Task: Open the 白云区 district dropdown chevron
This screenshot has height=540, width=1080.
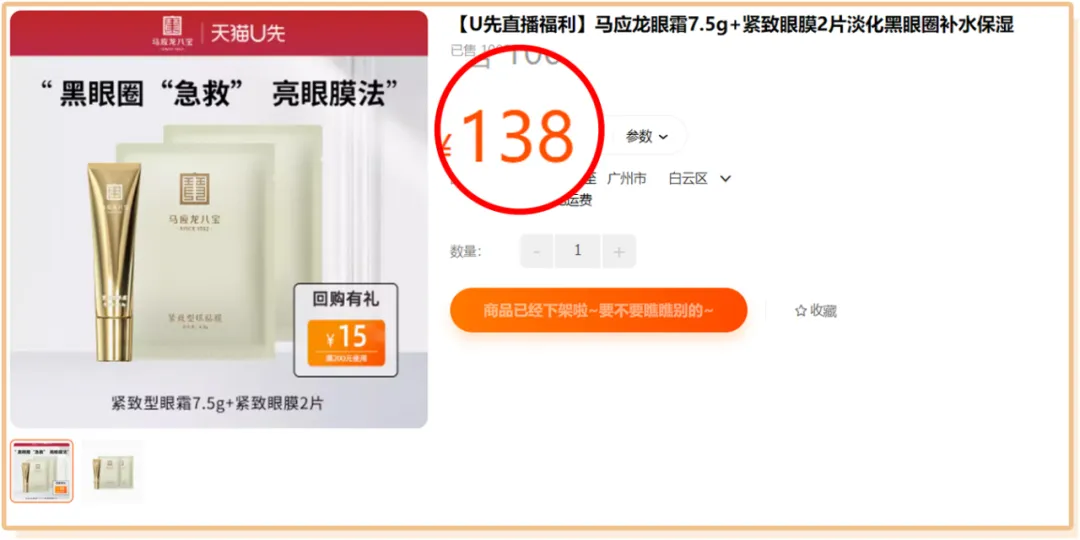Action: click(x=725, y=179)
